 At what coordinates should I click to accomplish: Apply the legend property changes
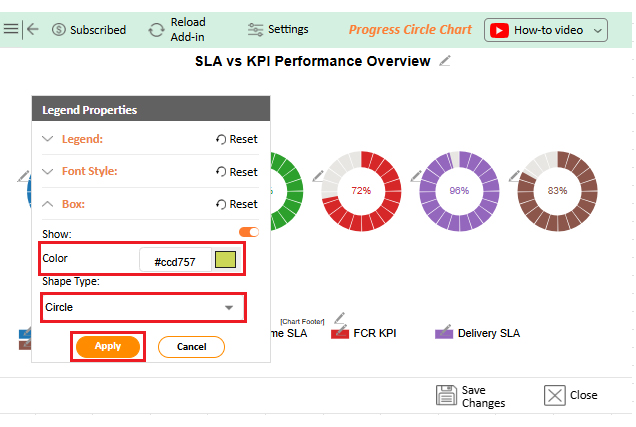[108, 346]
